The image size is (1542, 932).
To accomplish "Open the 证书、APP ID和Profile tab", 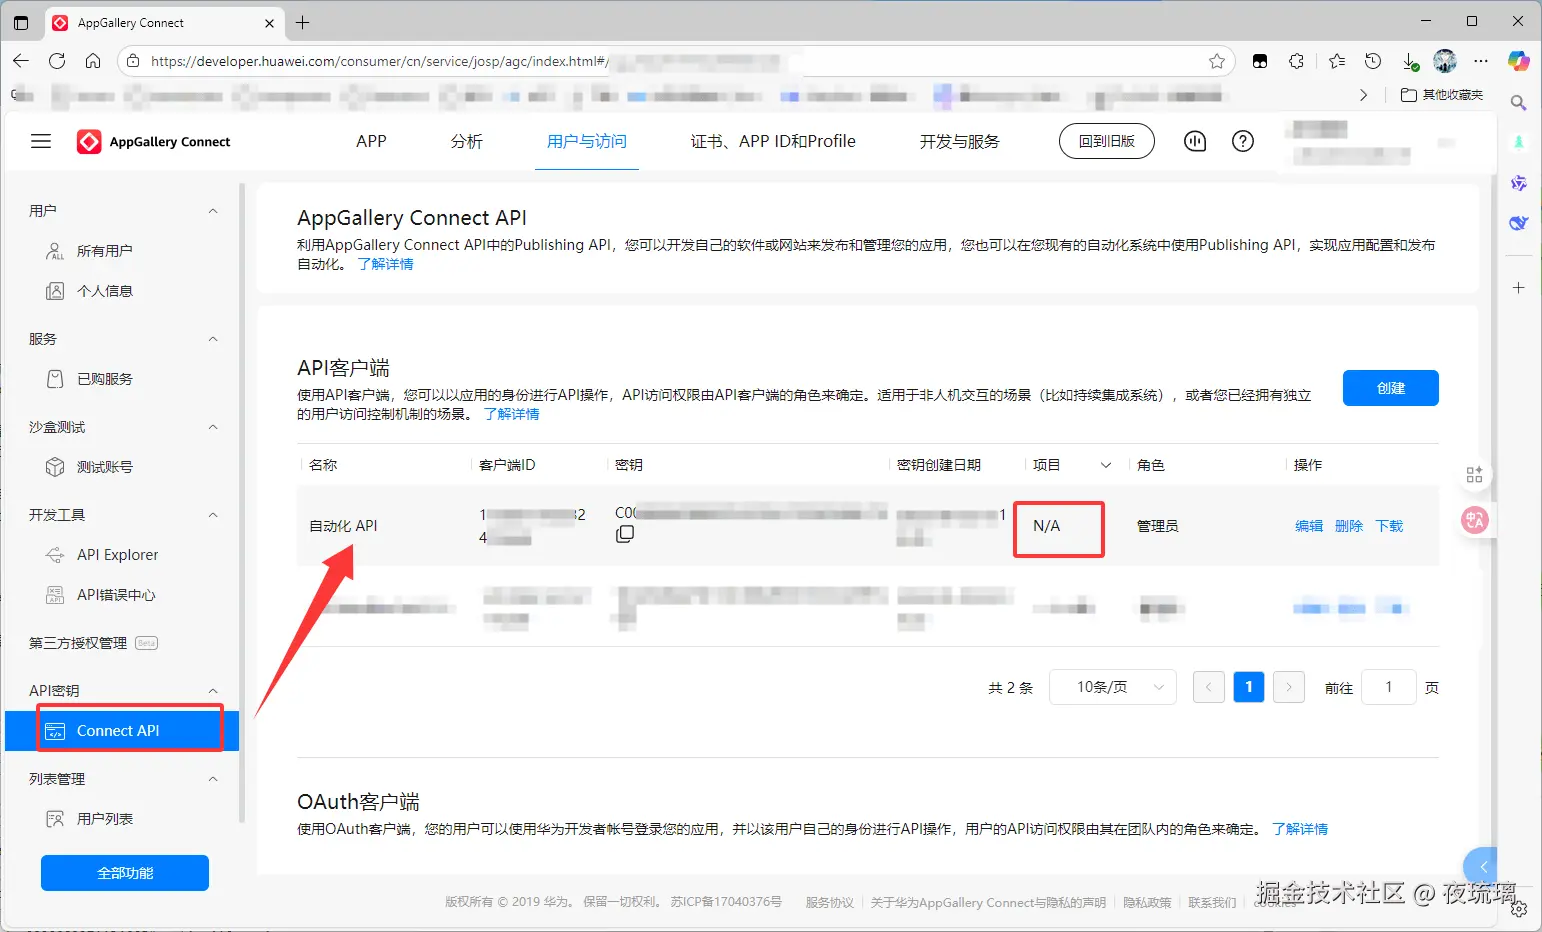I will click(x=773, y=141).
